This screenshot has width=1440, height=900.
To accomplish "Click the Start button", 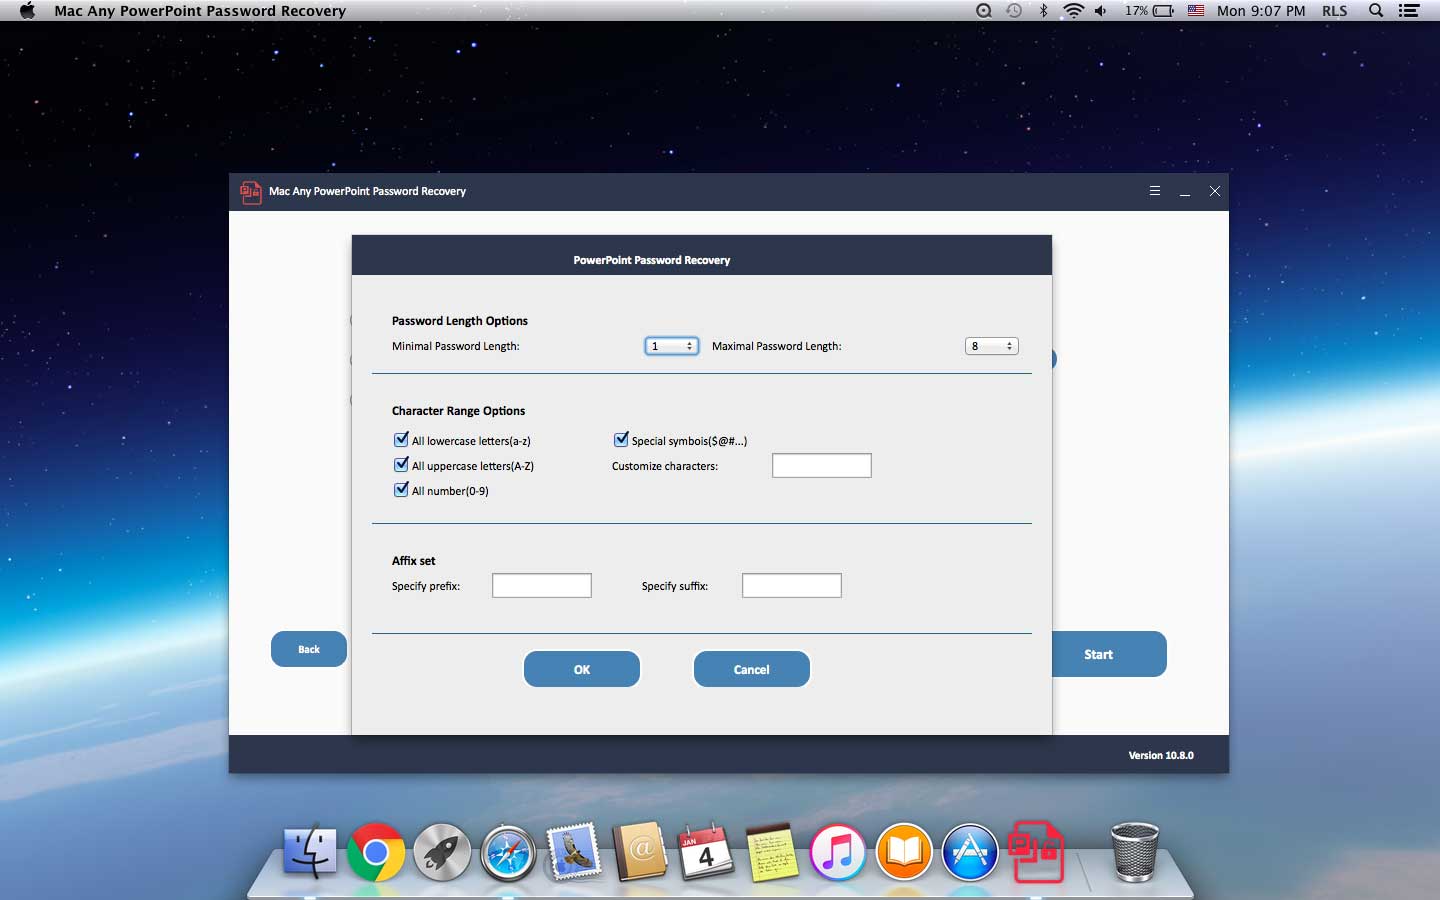I will point(1109,654).
